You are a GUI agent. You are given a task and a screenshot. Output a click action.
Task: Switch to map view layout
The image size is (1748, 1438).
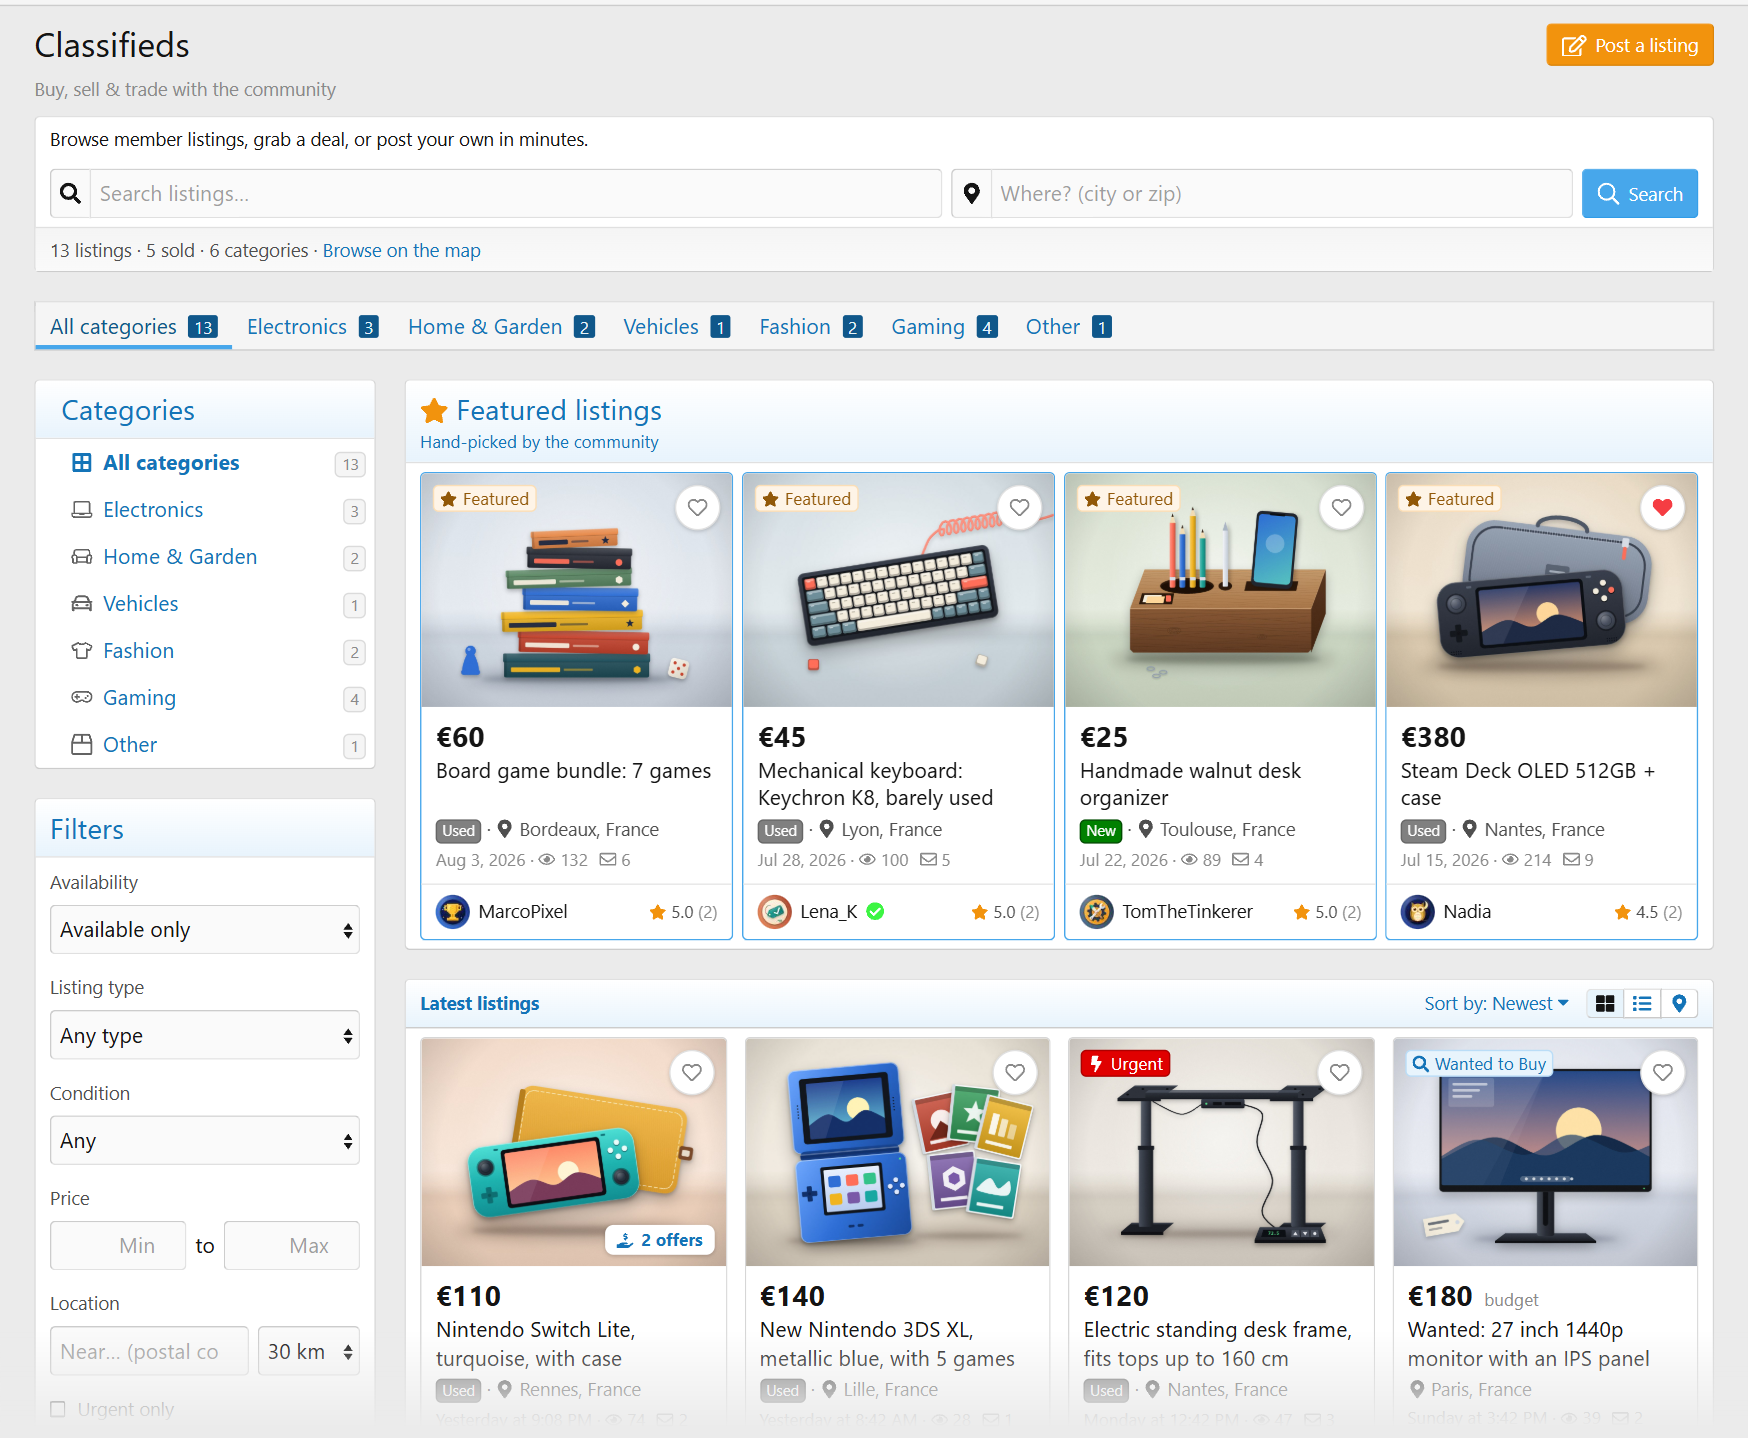click(x=1679, y=1004)
